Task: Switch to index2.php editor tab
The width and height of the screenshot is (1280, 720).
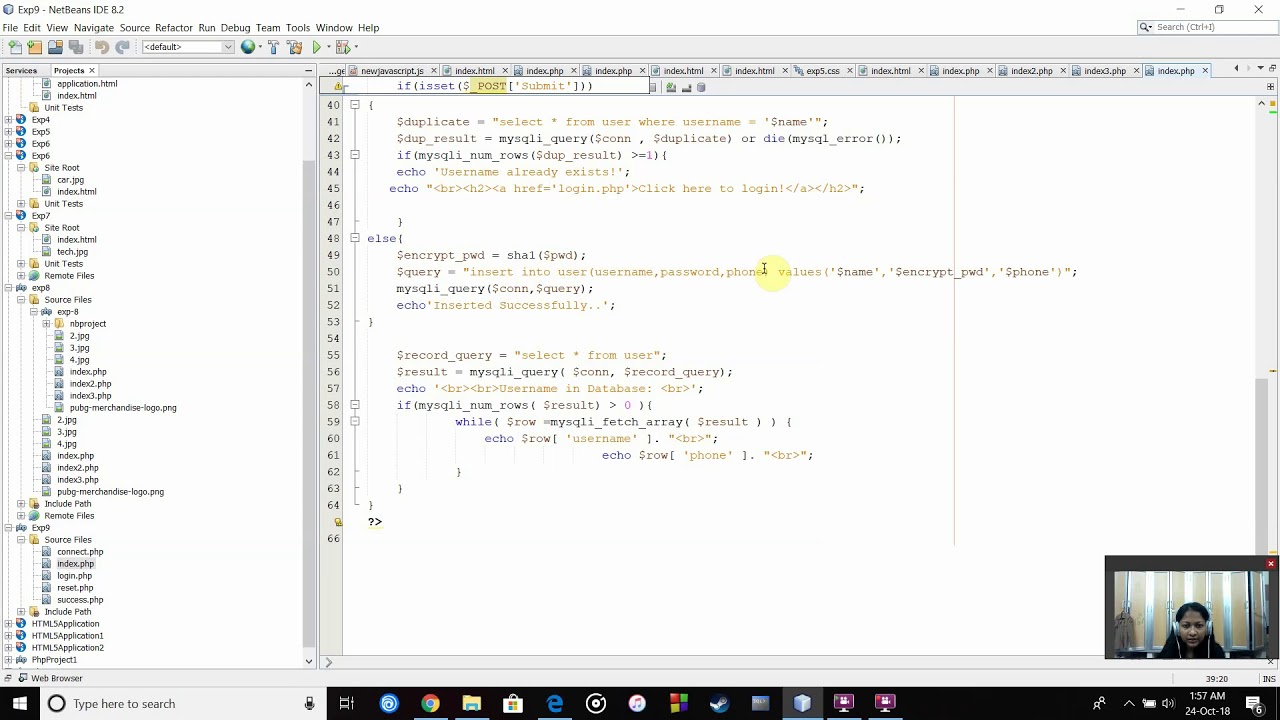Action: point(1031,71)
